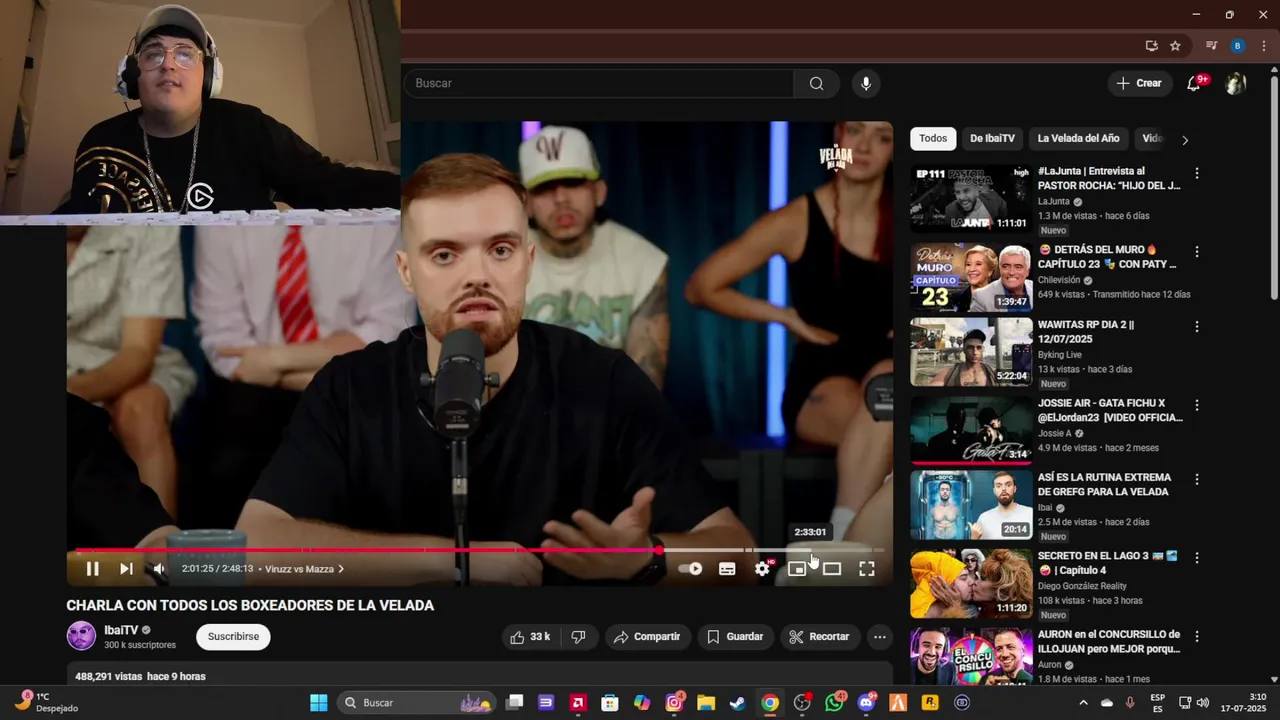The width and height of the screenshot is (1280, 720).
Task: Like the video with 33 k thumbs up
Action: [530, 637]
